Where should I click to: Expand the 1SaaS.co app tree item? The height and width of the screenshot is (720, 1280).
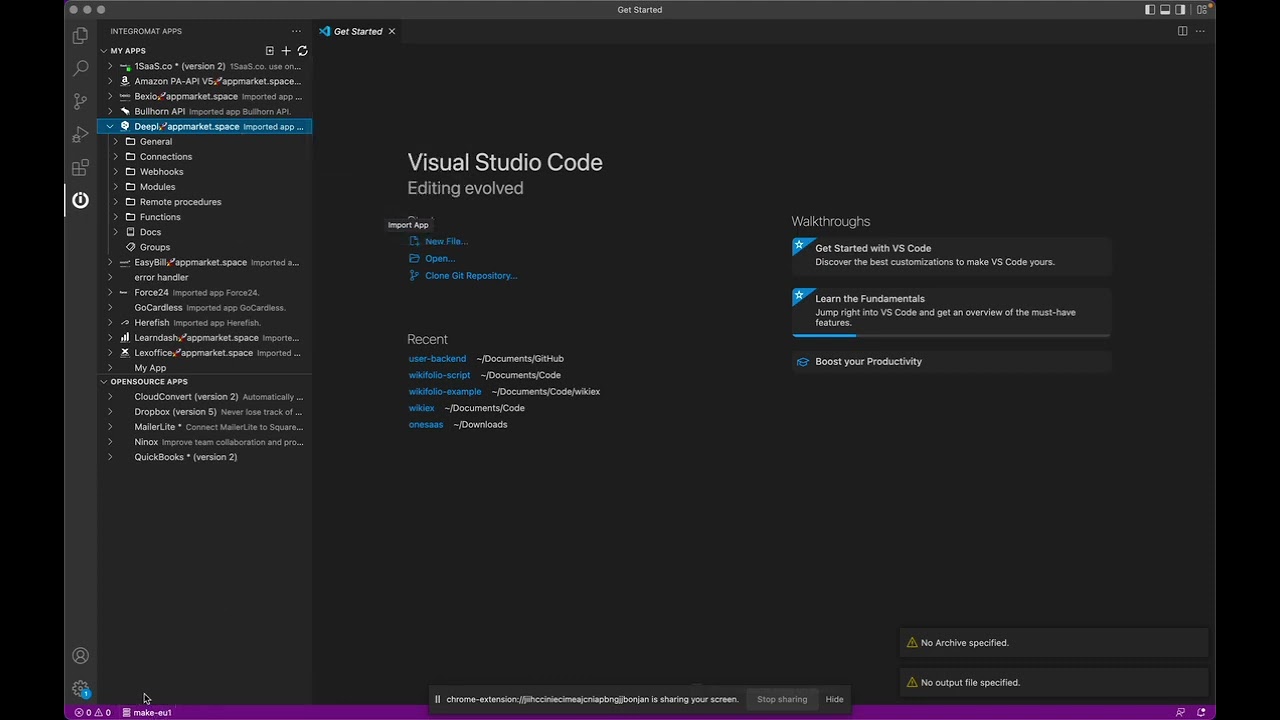tap(110, 66)
